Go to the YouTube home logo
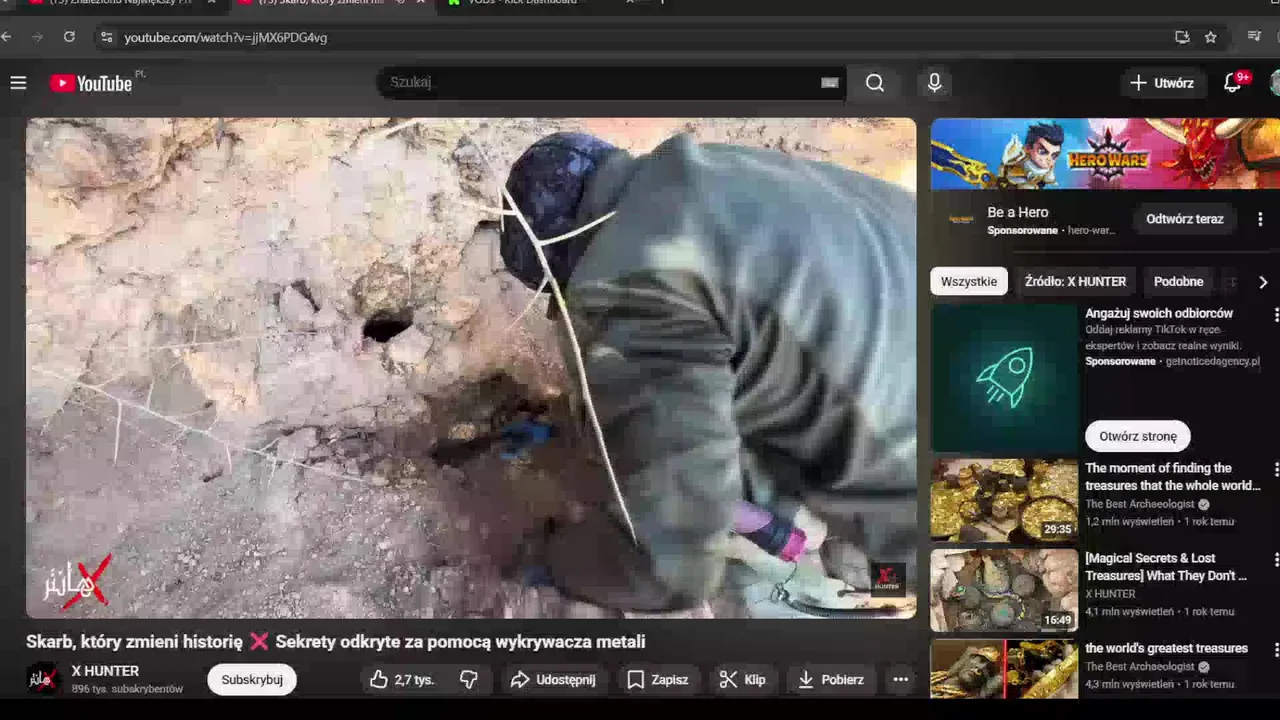The image size is (1280, 720). 92,83
